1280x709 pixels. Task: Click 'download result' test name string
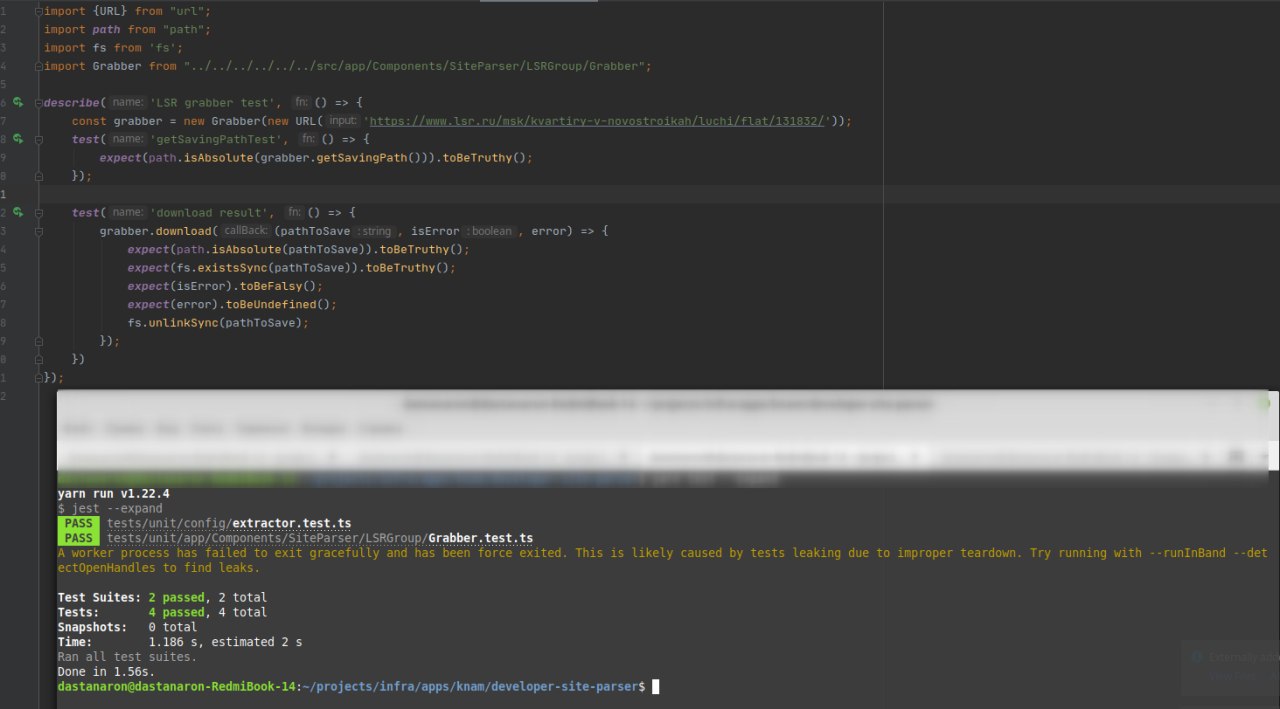pos(212,213)
